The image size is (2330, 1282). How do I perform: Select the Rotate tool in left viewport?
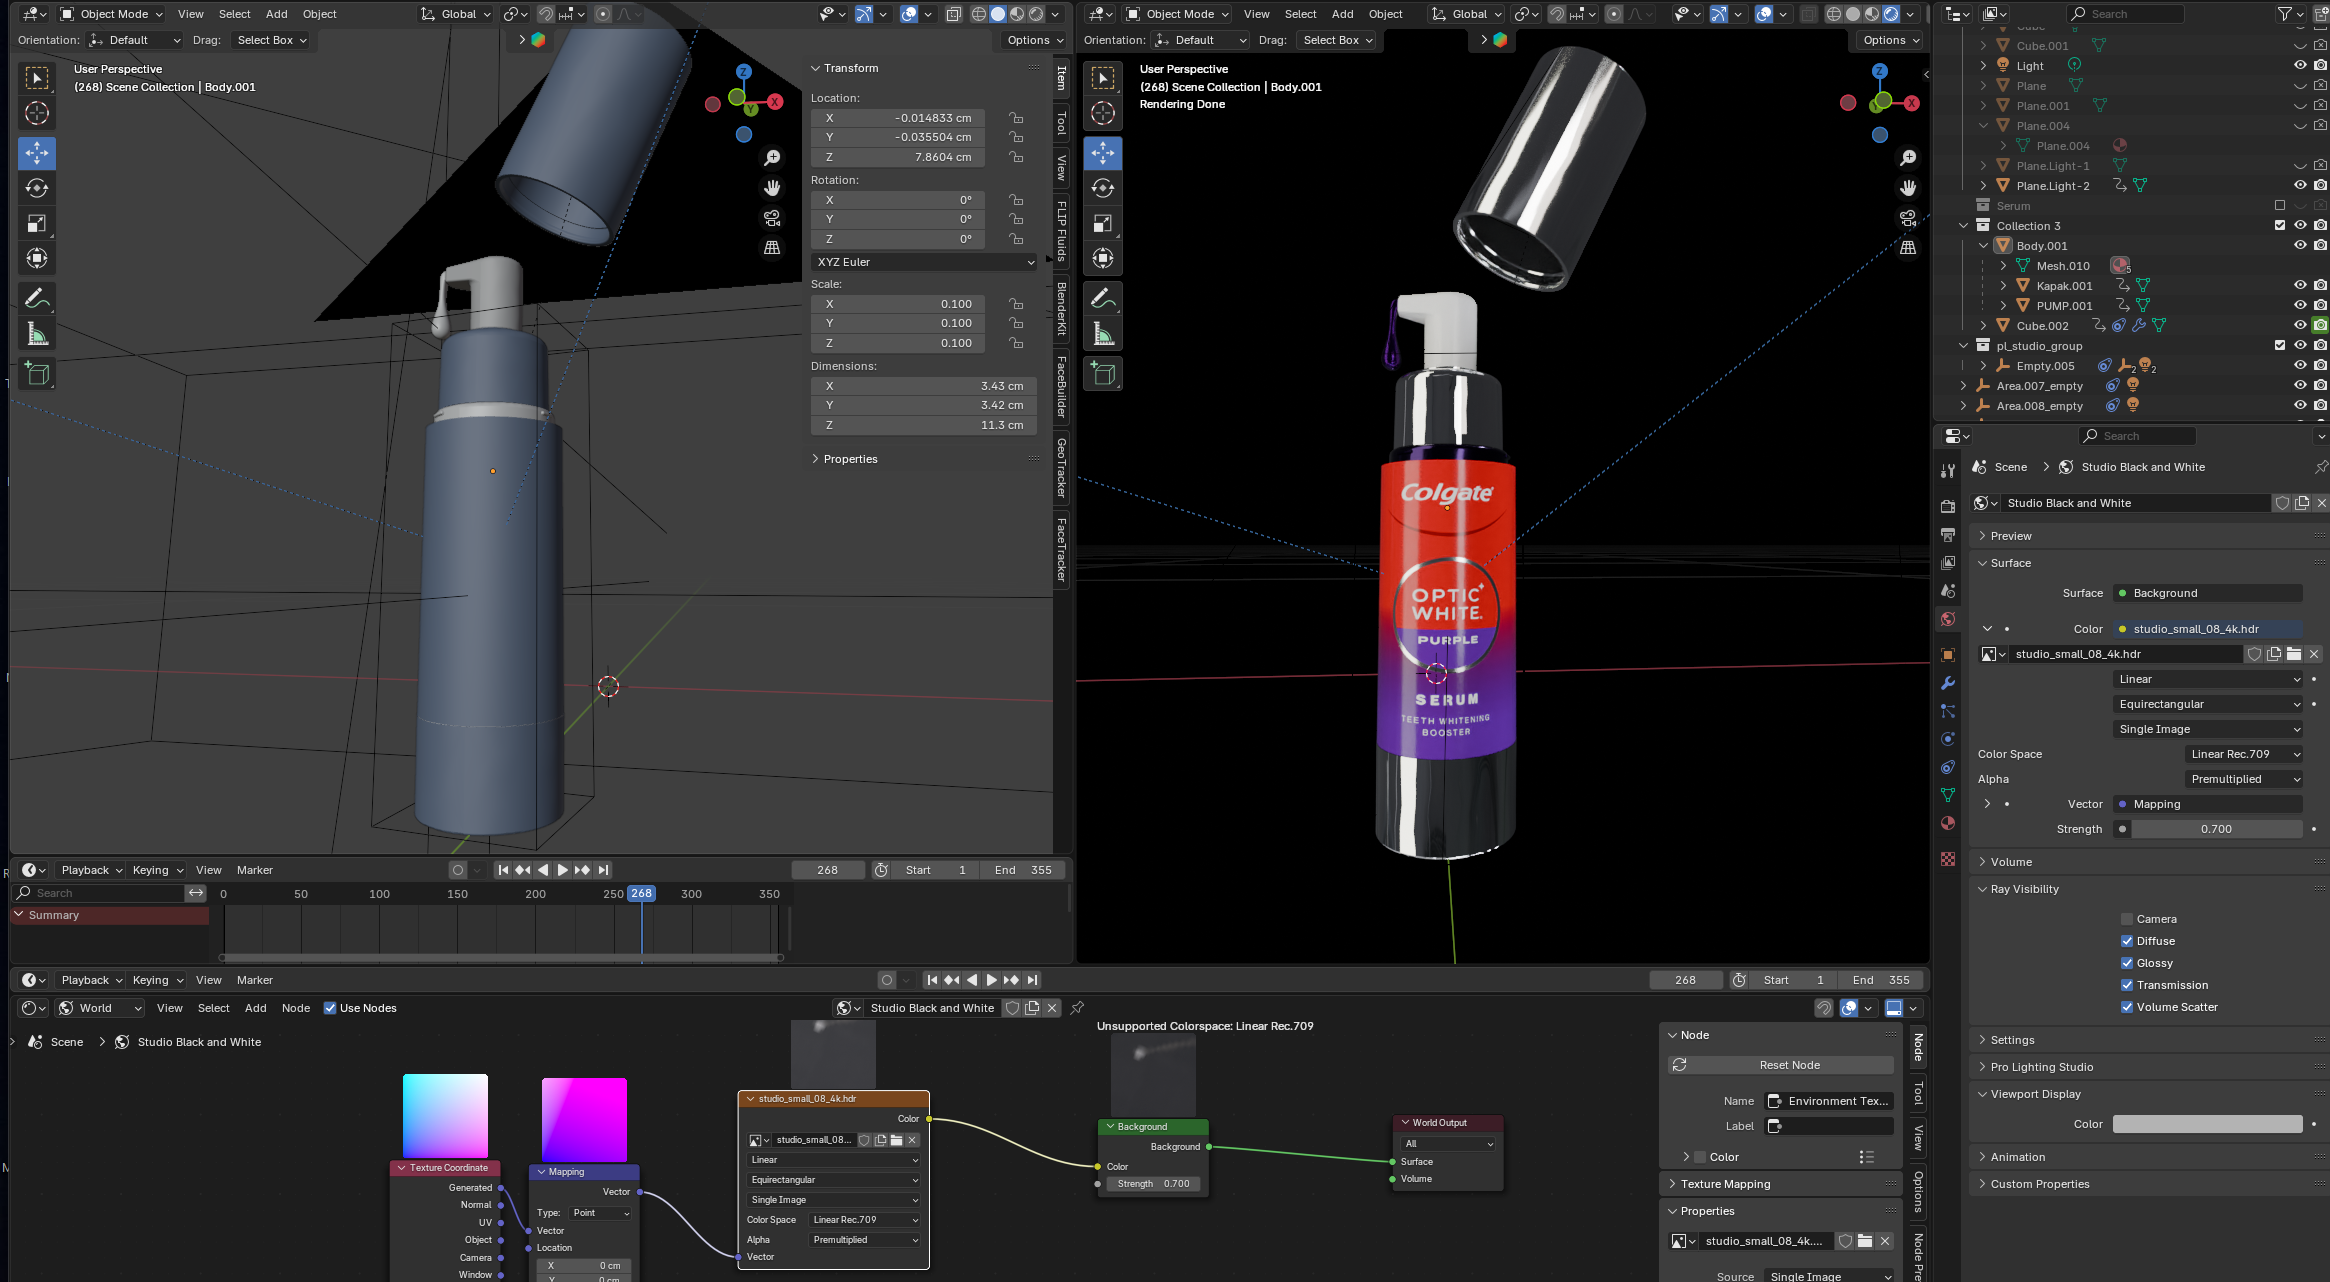click(37, 188)
